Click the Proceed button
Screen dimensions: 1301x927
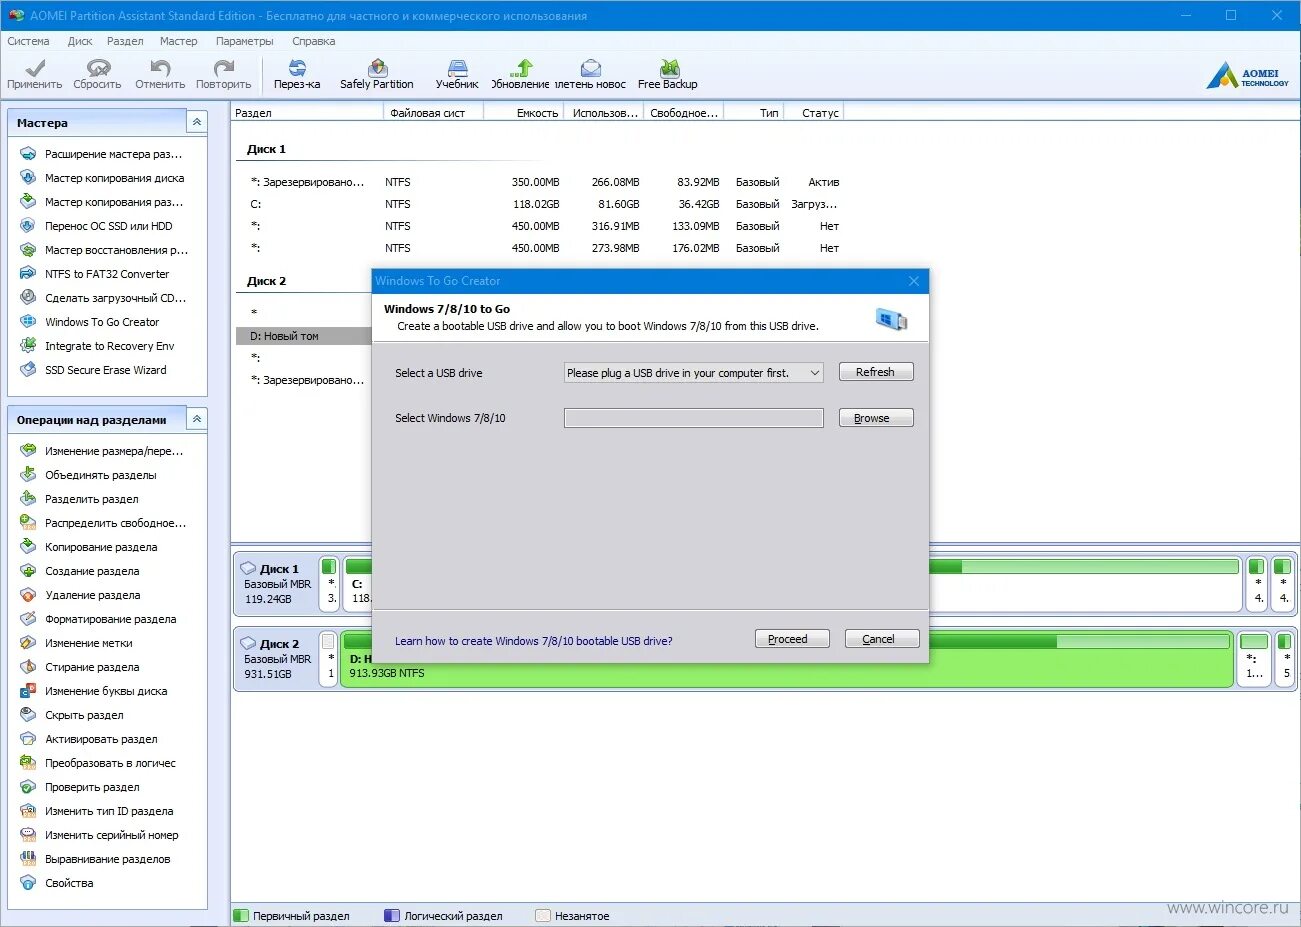(791, 639)
